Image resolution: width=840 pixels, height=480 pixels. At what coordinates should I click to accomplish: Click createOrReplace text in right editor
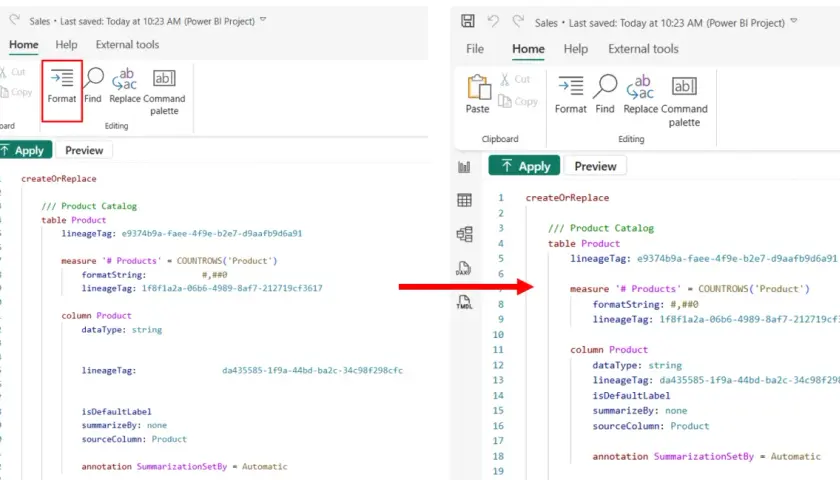(567, 198)
